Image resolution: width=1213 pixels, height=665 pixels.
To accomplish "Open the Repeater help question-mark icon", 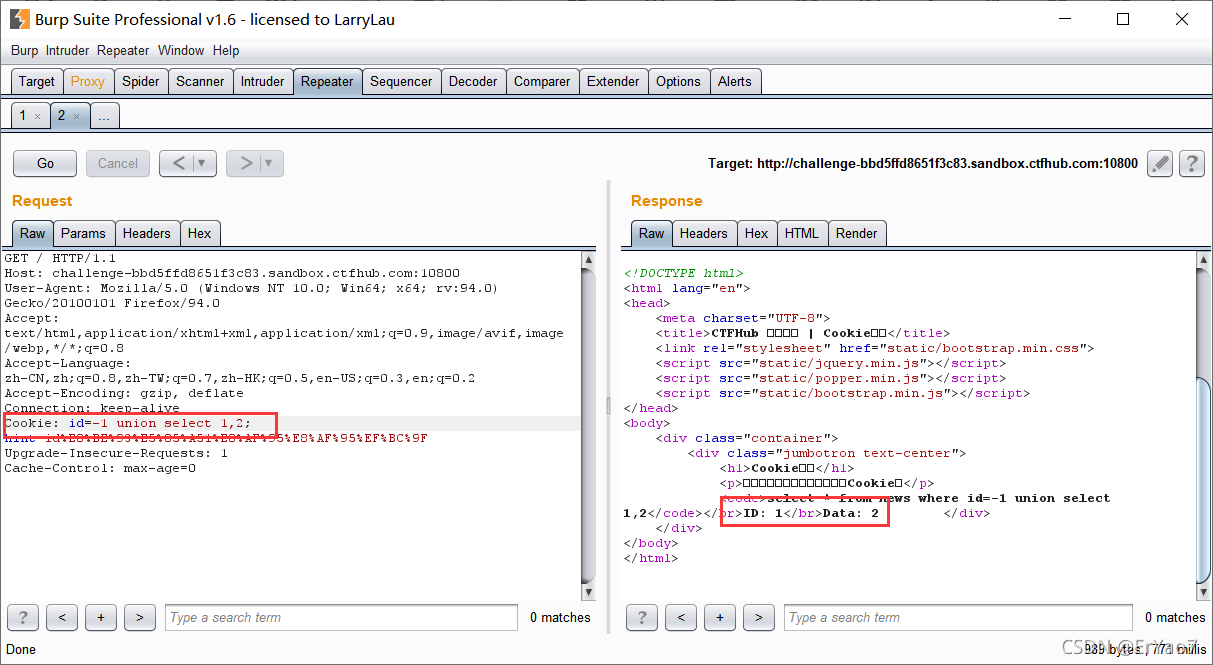I will [x=1191, y=163].
